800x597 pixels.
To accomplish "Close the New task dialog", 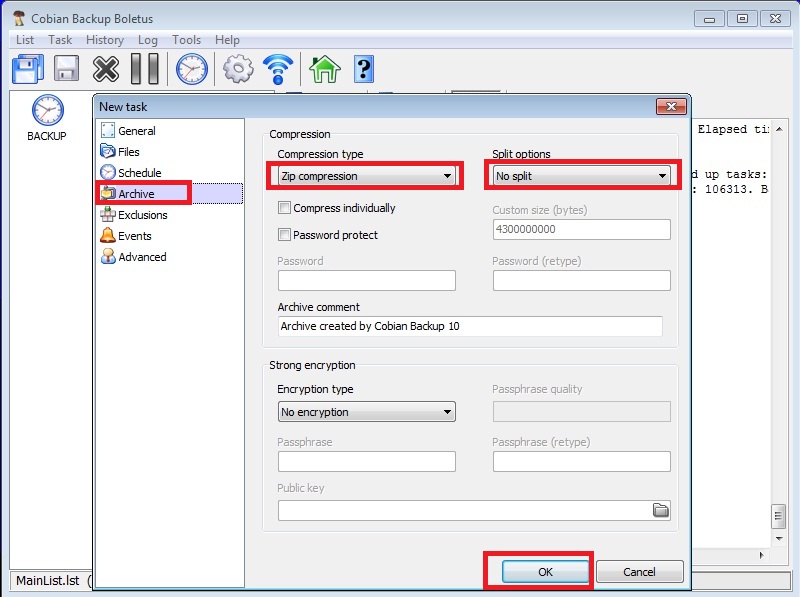I will point(671,106).
